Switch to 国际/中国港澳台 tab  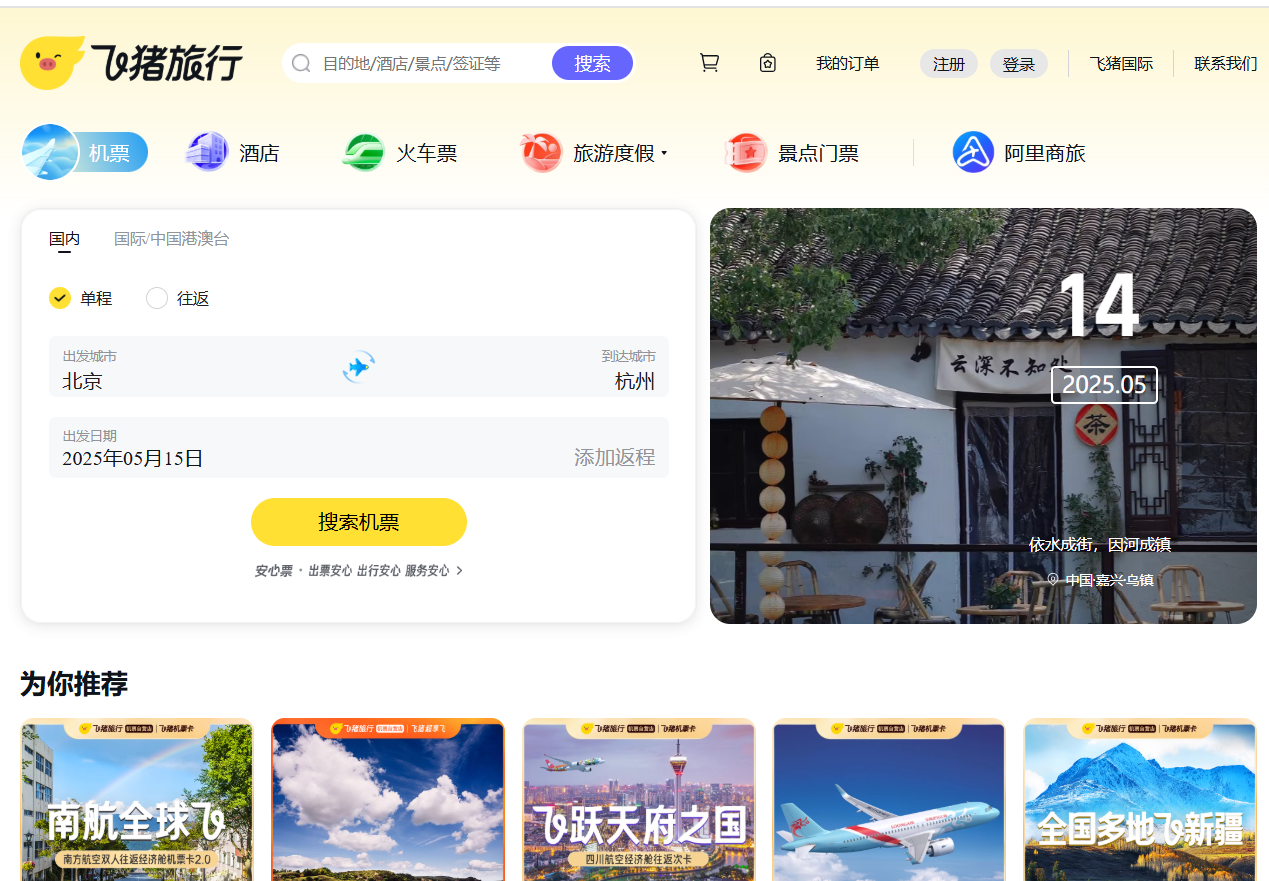(171, 239)
